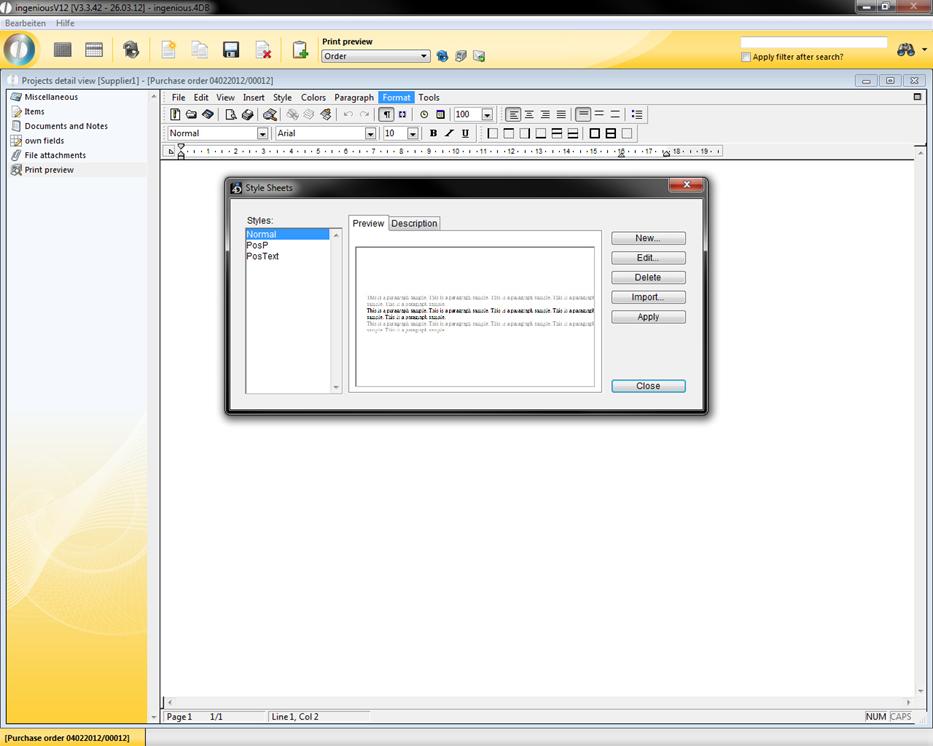Viewport: 933px width, 746px height.
Task: Click the underline formatting icon
Action: (465, 133)
